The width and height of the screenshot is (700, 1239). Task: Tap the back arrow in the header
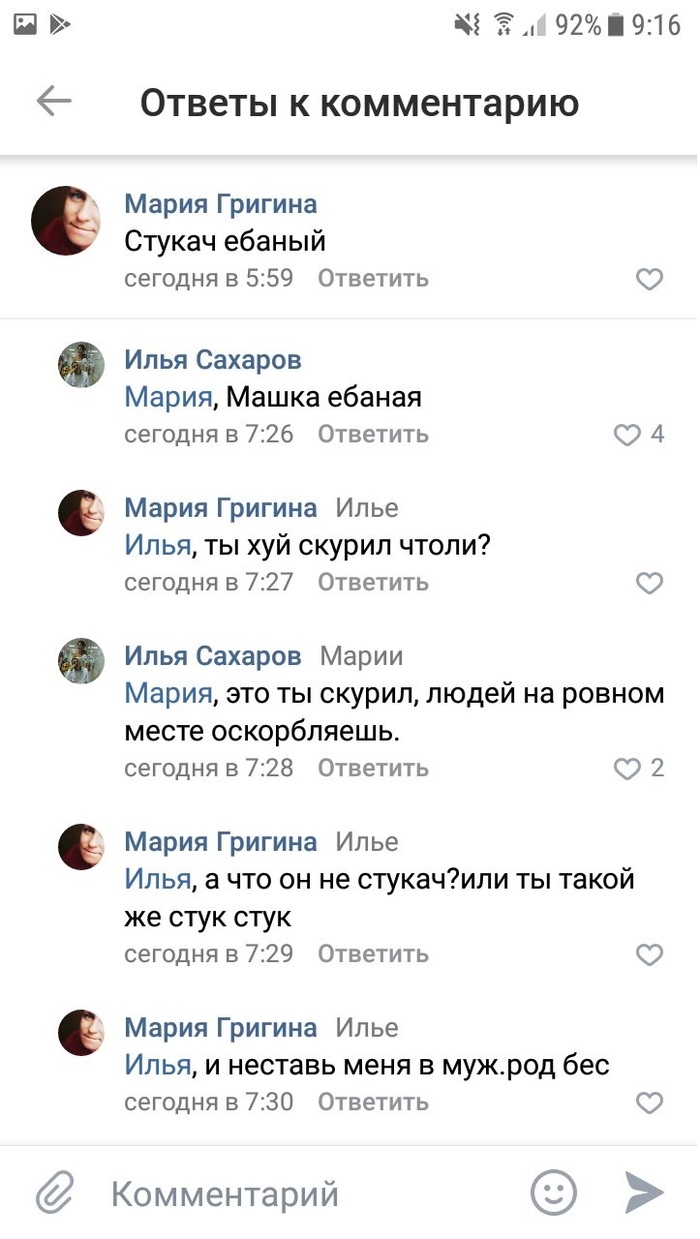click(54, 101)
